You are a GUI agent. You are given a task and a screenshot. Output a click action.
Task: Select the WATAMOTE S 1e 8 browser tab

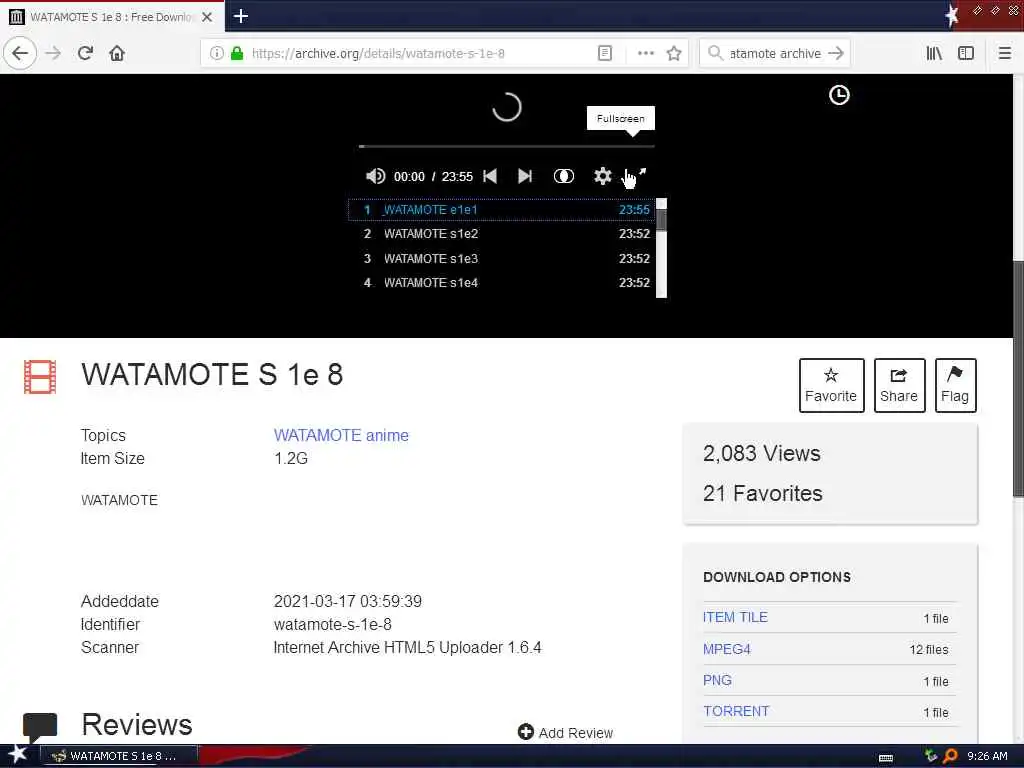tap(112, 17)
